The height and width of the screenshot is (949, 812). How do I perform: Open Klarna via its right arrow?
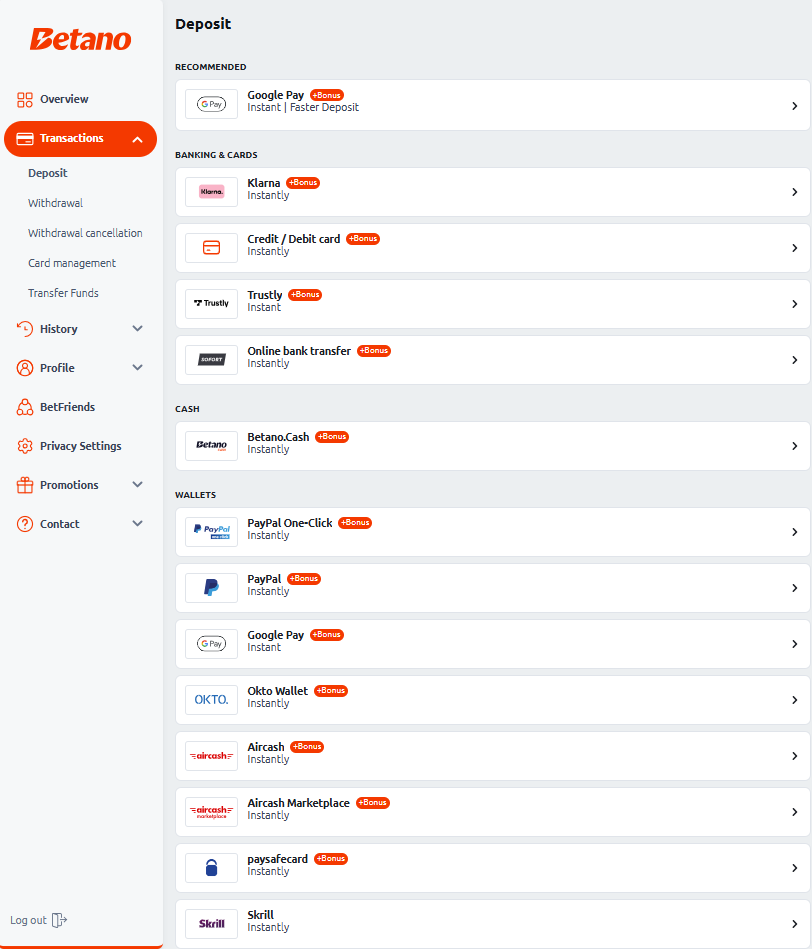794,192
